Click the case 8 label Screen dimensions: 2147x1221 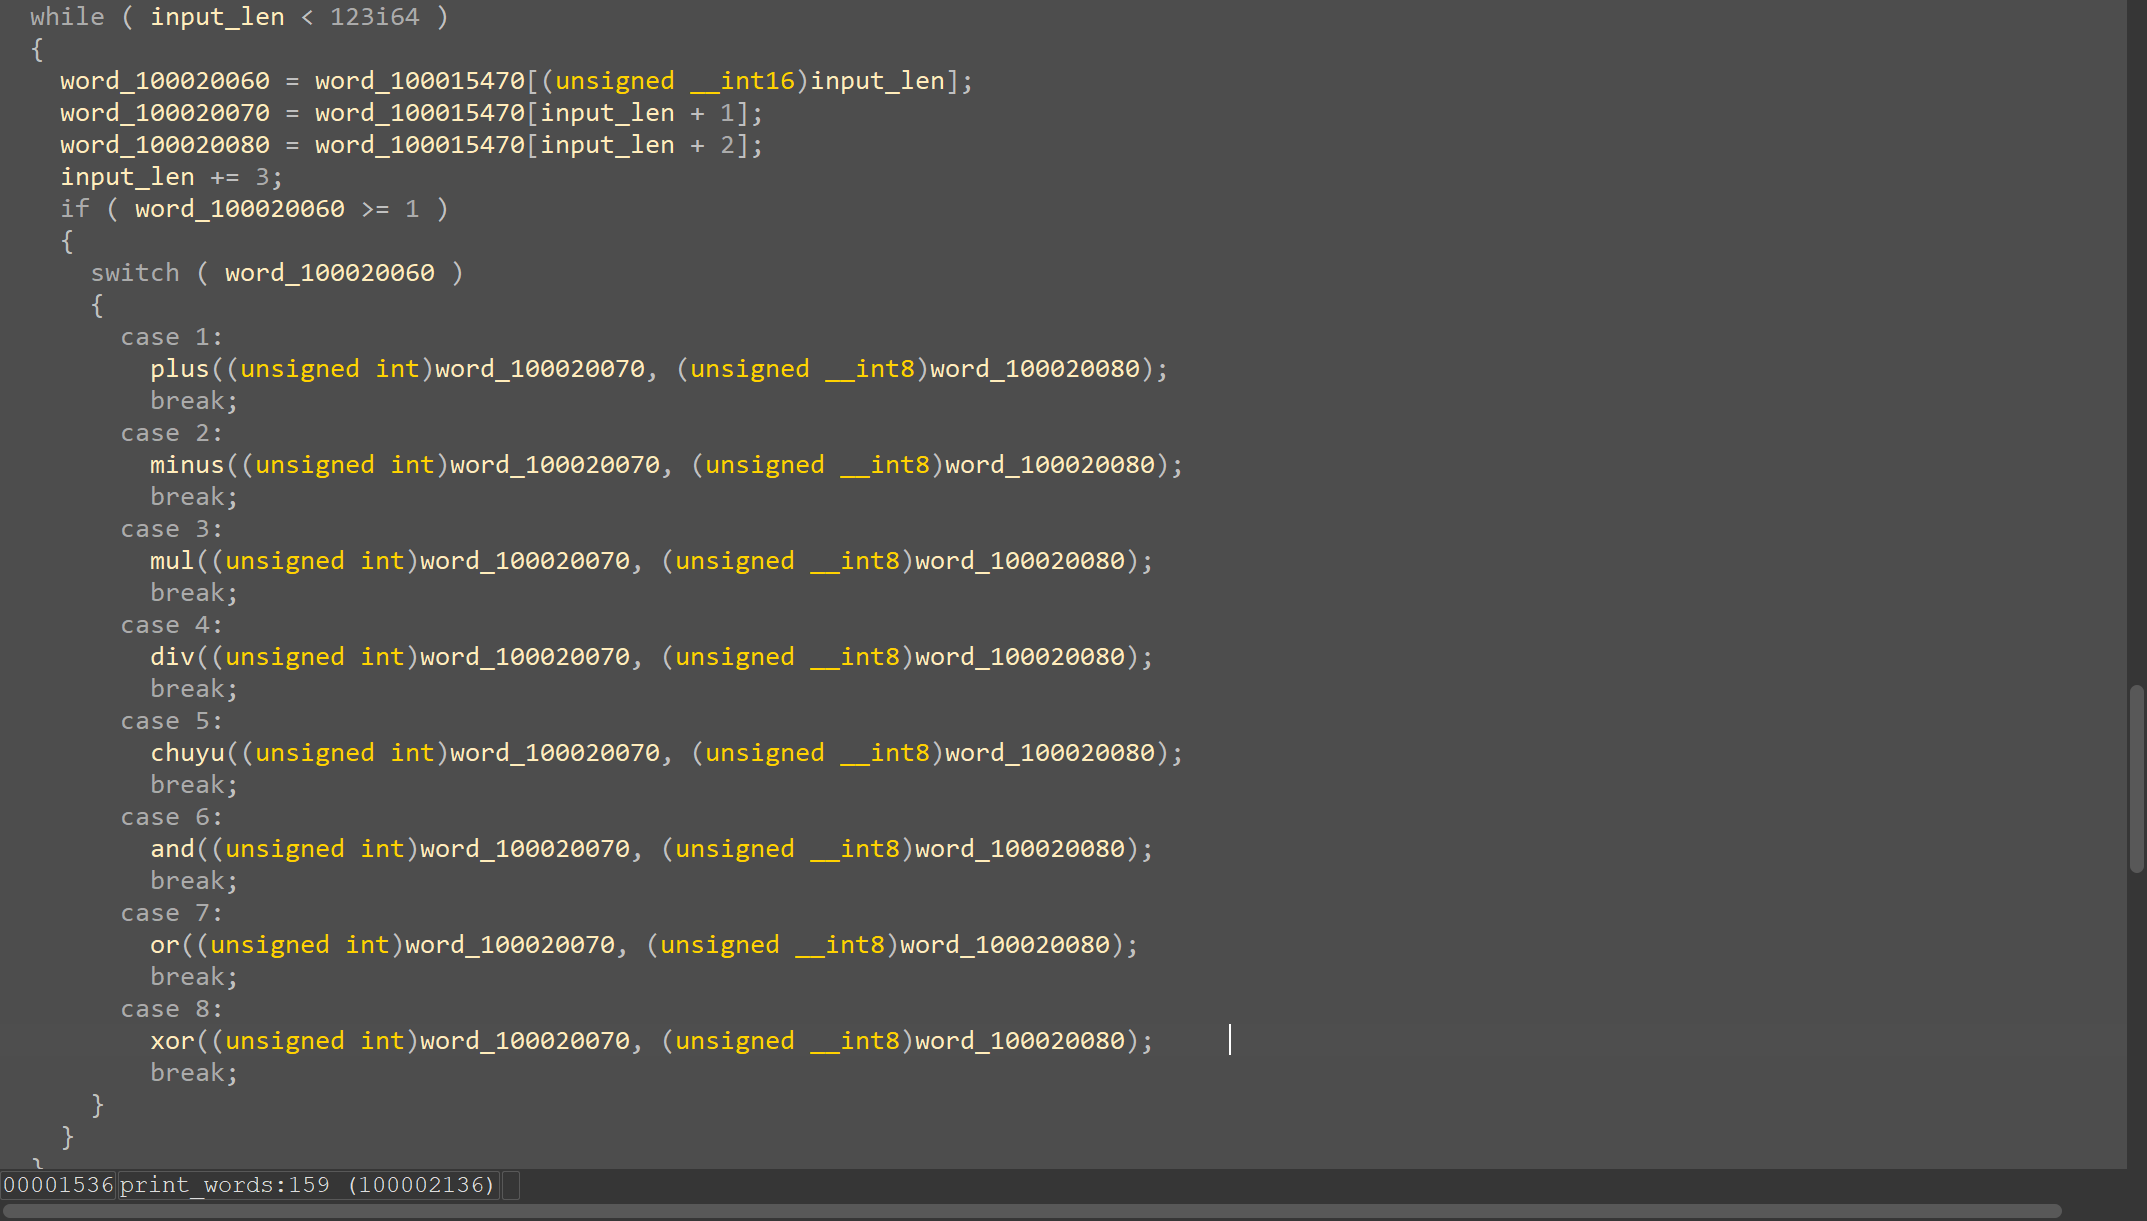coord(171,1009)
